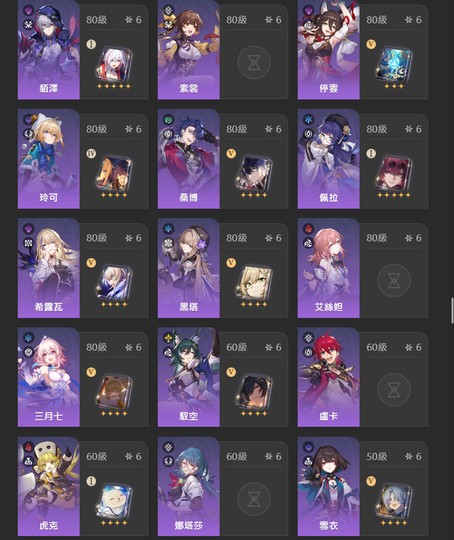Open 貊澤's equipped light cone icon

click(x=114, y=65)
